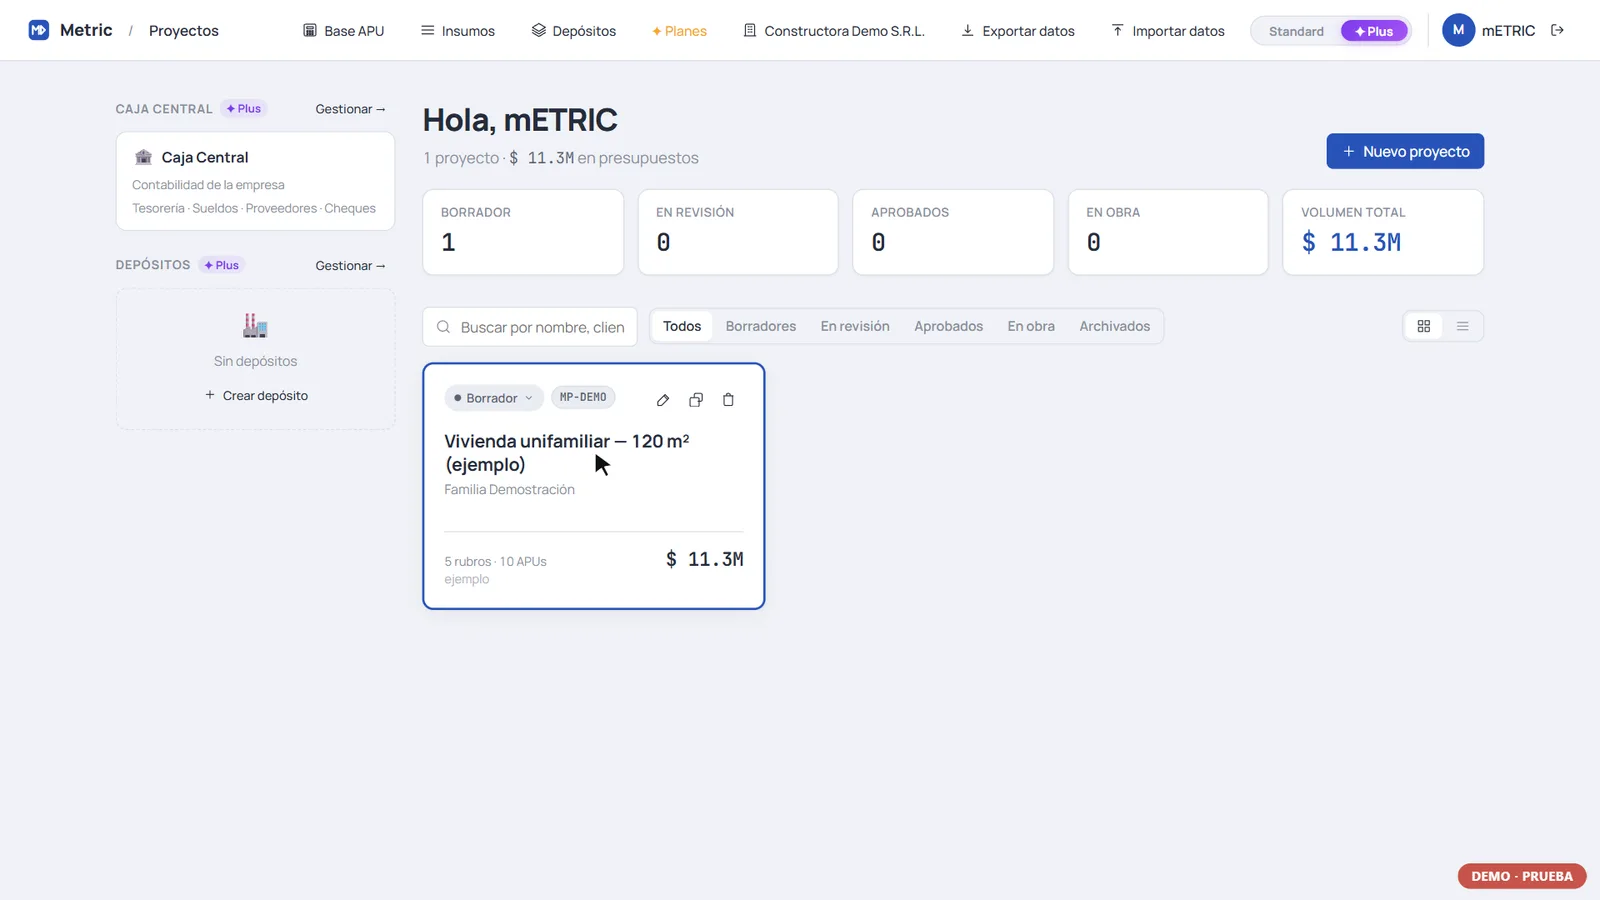This screenshot has height=900, width=1600.
Task: Show the En revisión tab
Action: [x=855, y=326]
